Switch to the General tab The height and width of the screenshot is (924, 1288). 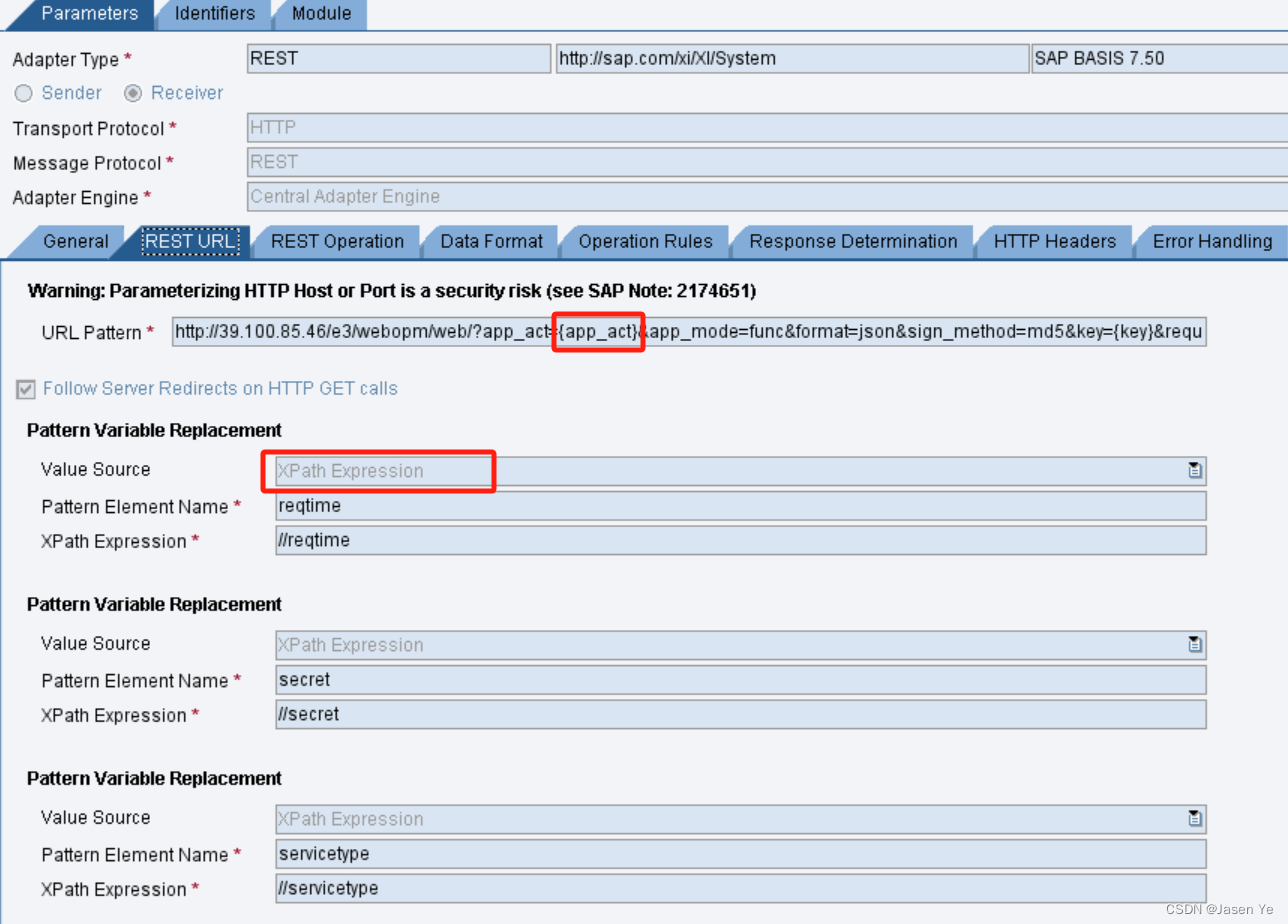click(x=75, y=241)
